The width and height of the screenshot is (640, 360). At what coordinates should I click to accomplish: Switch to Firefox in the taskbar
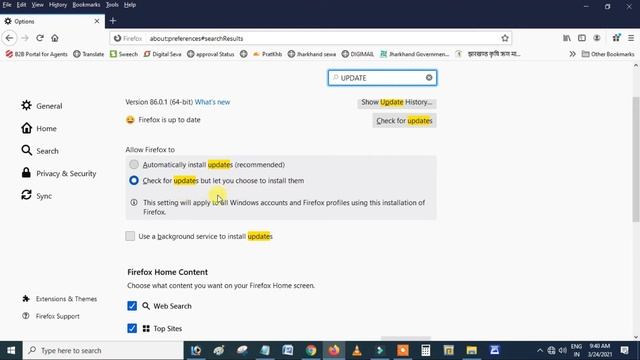(334, 350)
